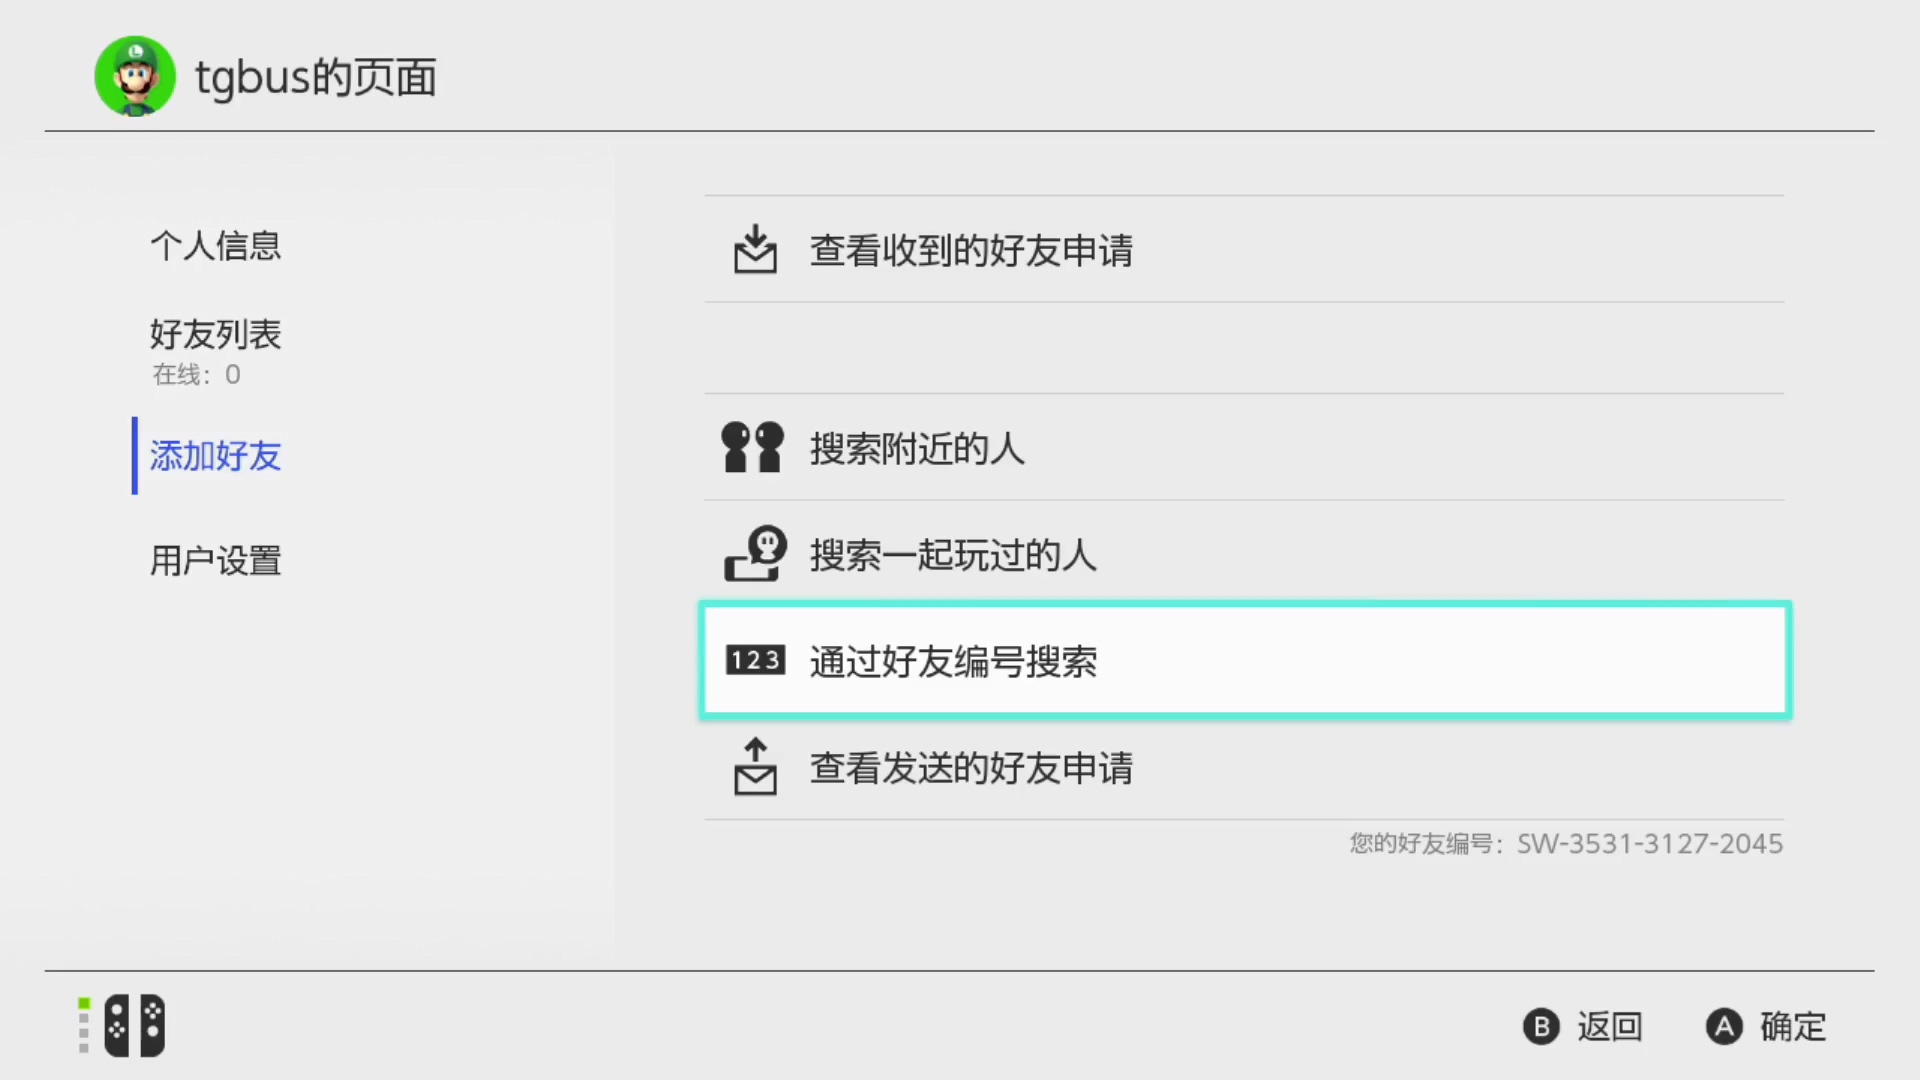Click the 123 friend code icon
Image resolution: width=1920 pixels, height=1080 pixels.
[755, 660]
